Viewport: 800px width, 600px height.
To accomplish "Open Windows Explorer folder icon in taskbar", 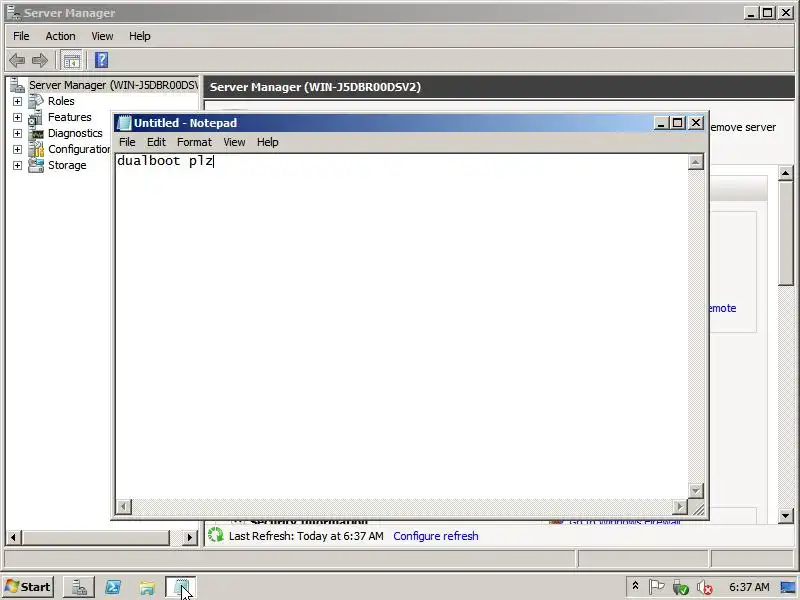I will [x=147, y=588].
